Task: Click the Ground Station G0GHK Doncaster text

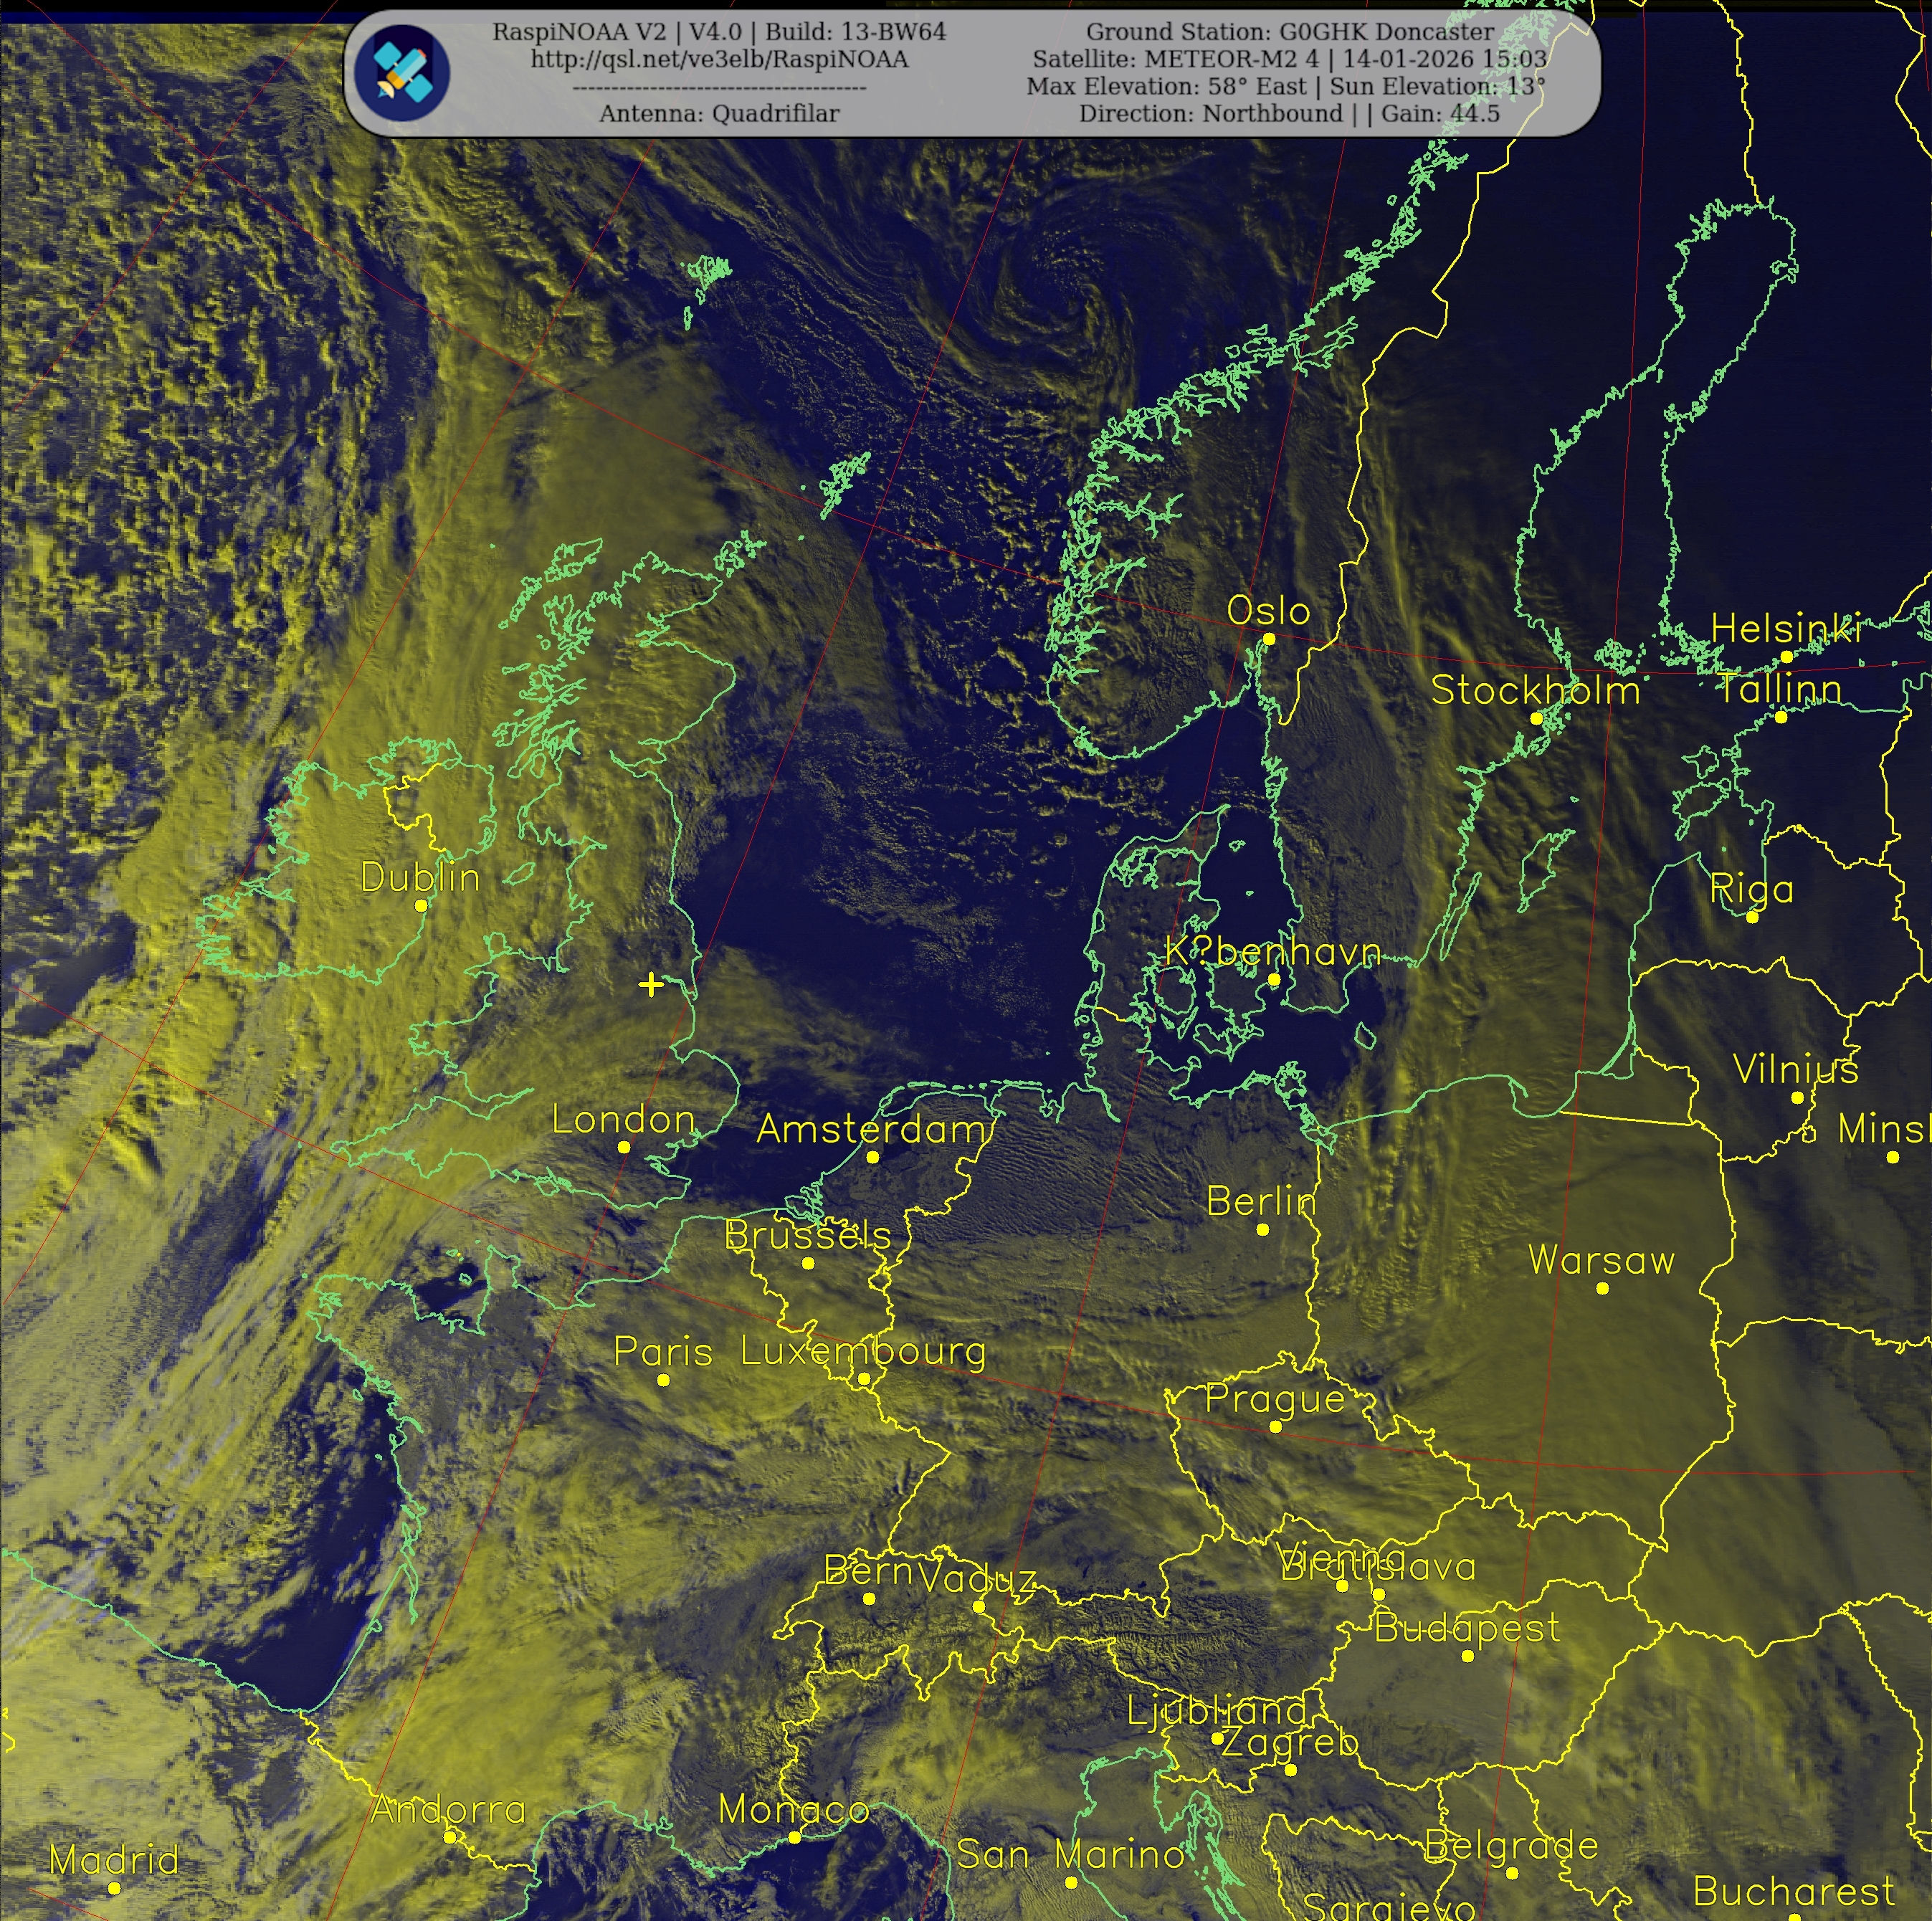Action: [1290, 32]
